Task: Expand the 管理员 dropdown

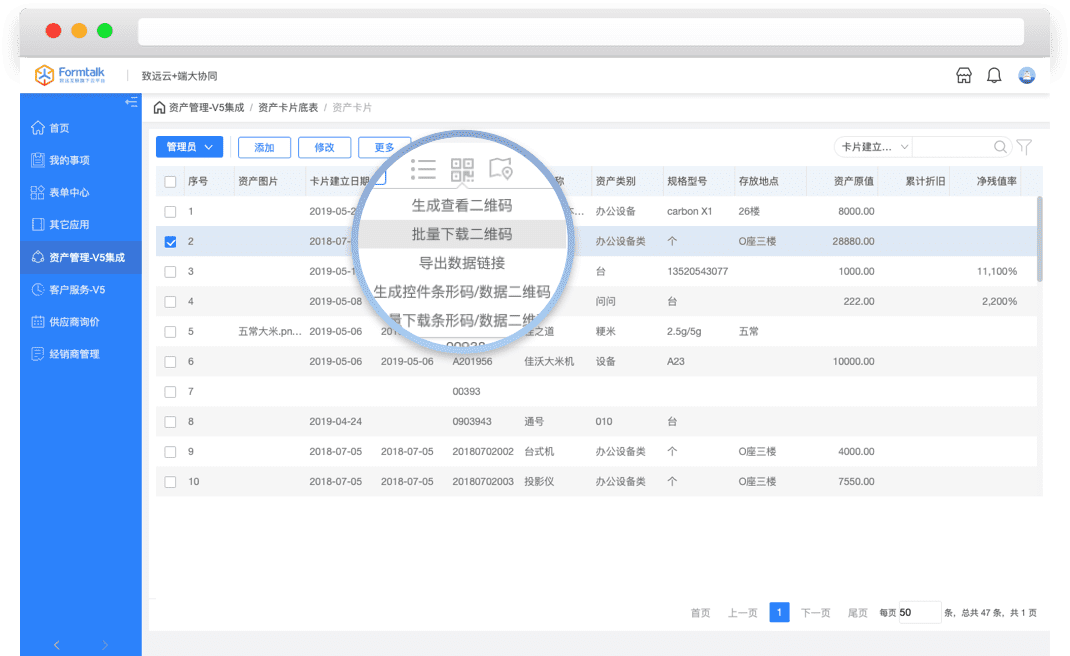Action: [x=189, y=147]
